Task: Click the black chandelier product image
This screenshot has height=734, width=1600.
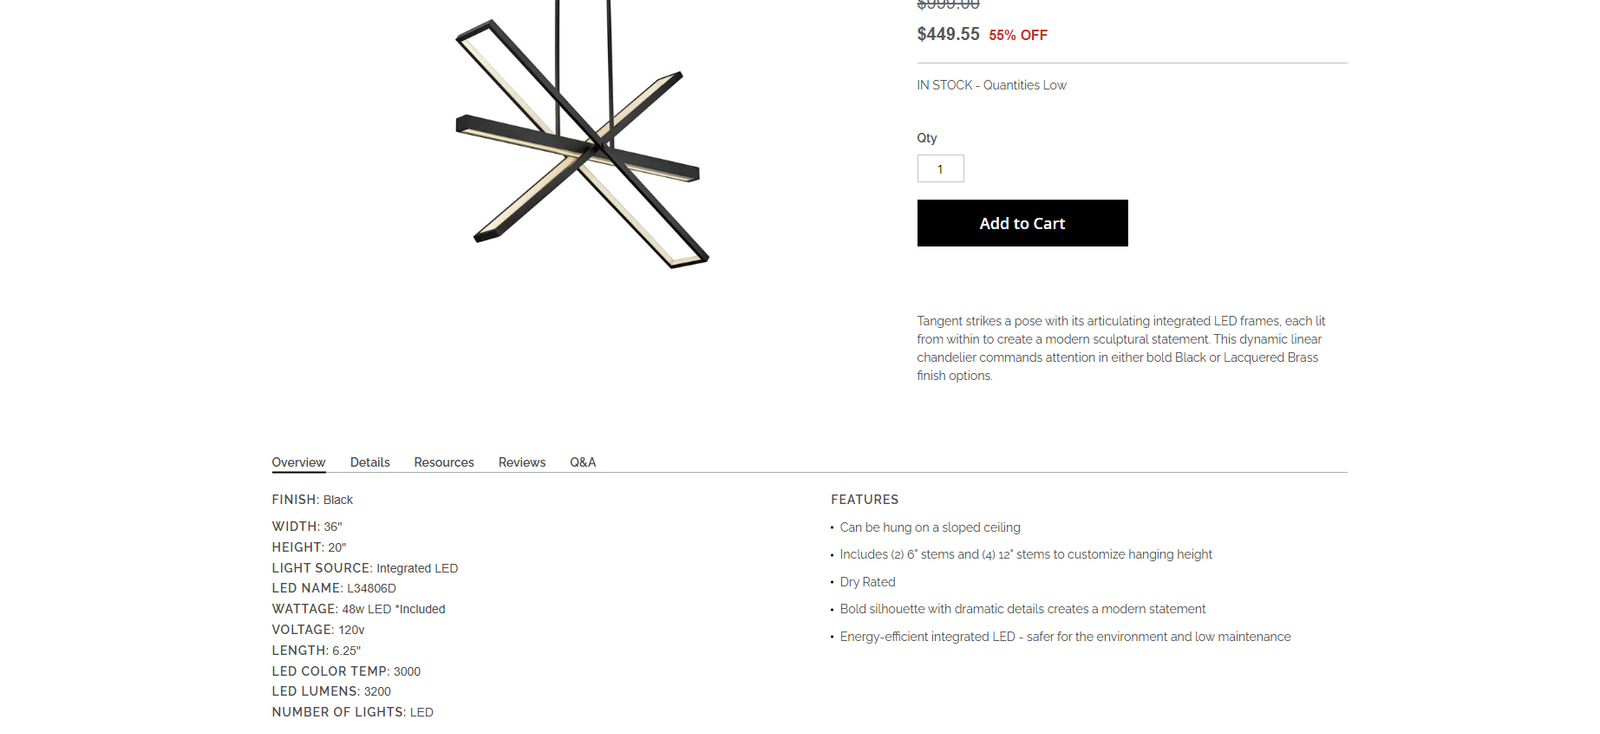Action: 582,140
